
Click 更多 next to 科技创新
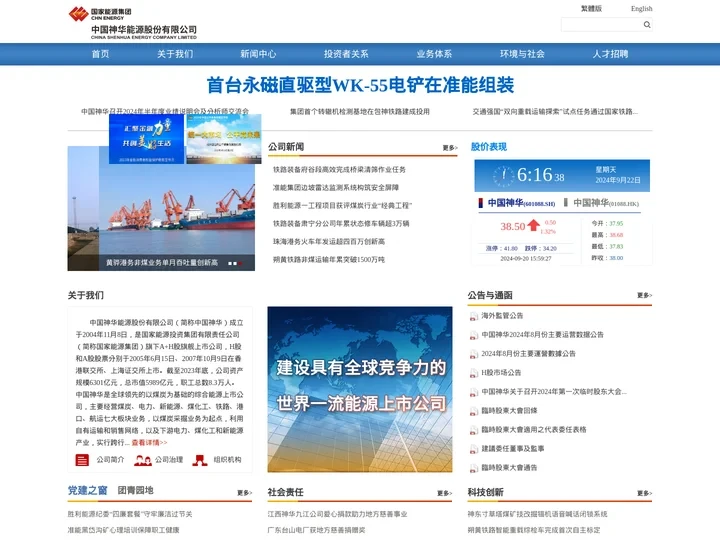(644, 493)
